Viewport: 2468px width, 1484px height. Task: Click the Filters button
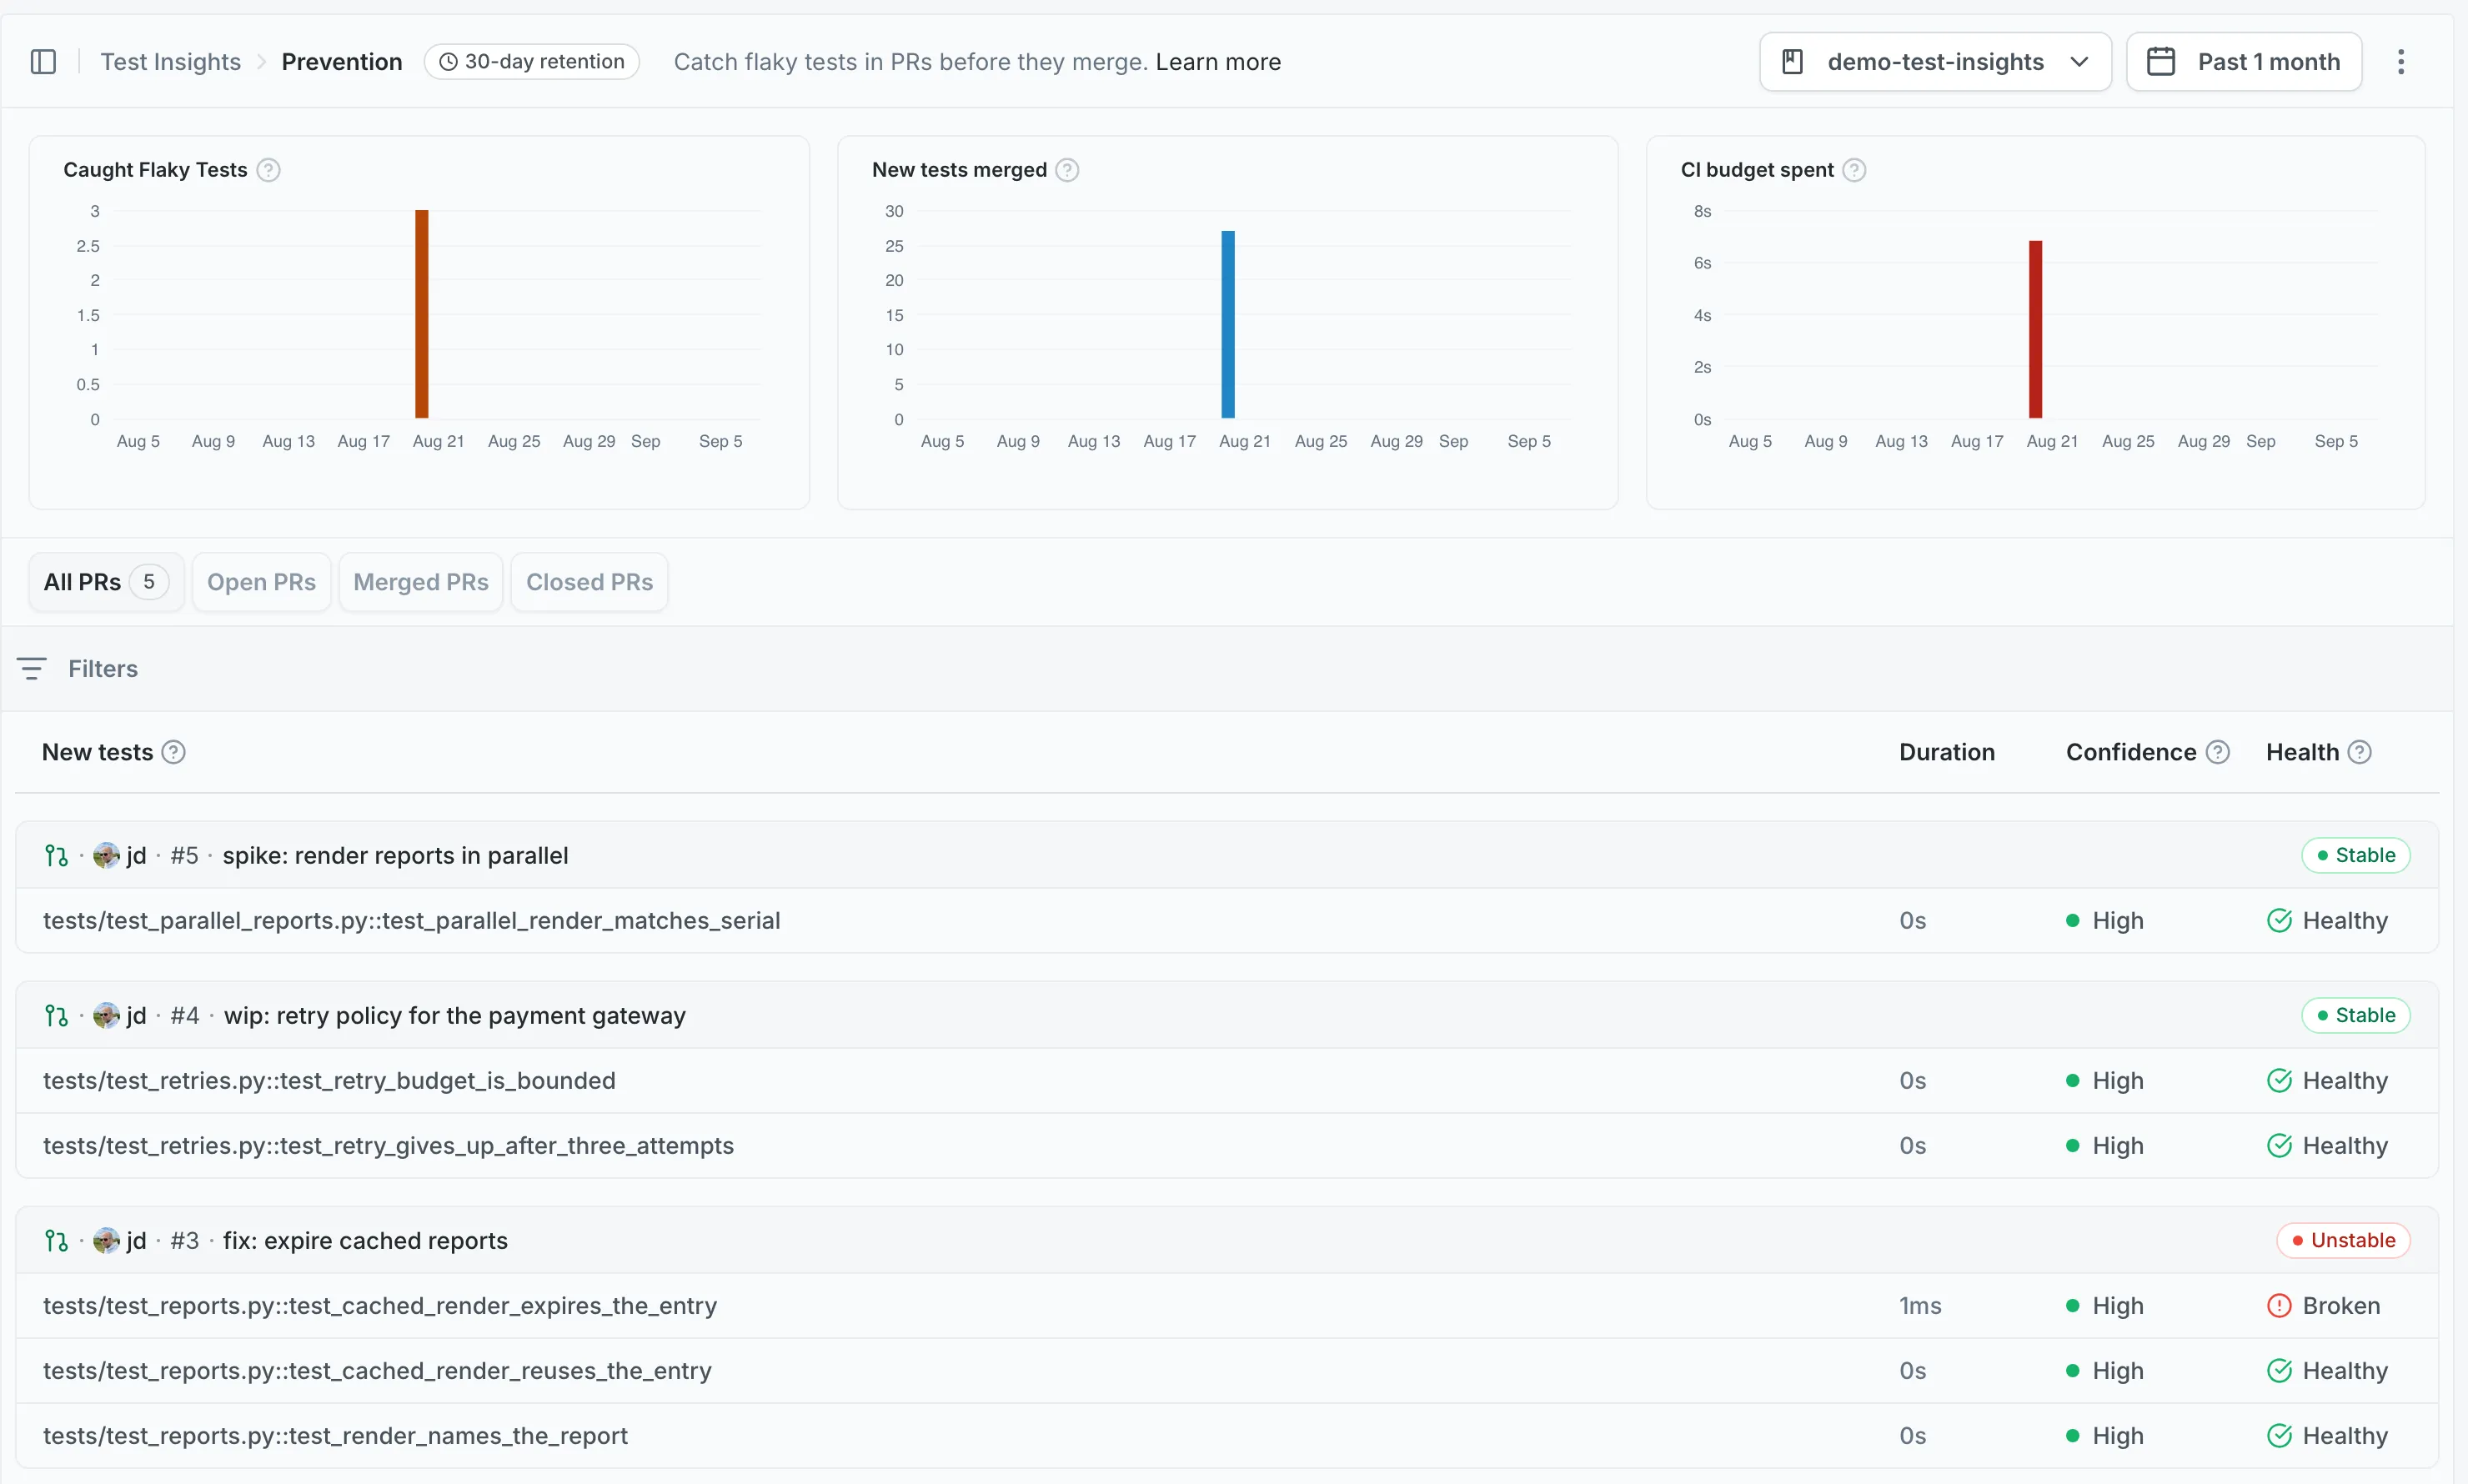[78, 669]
